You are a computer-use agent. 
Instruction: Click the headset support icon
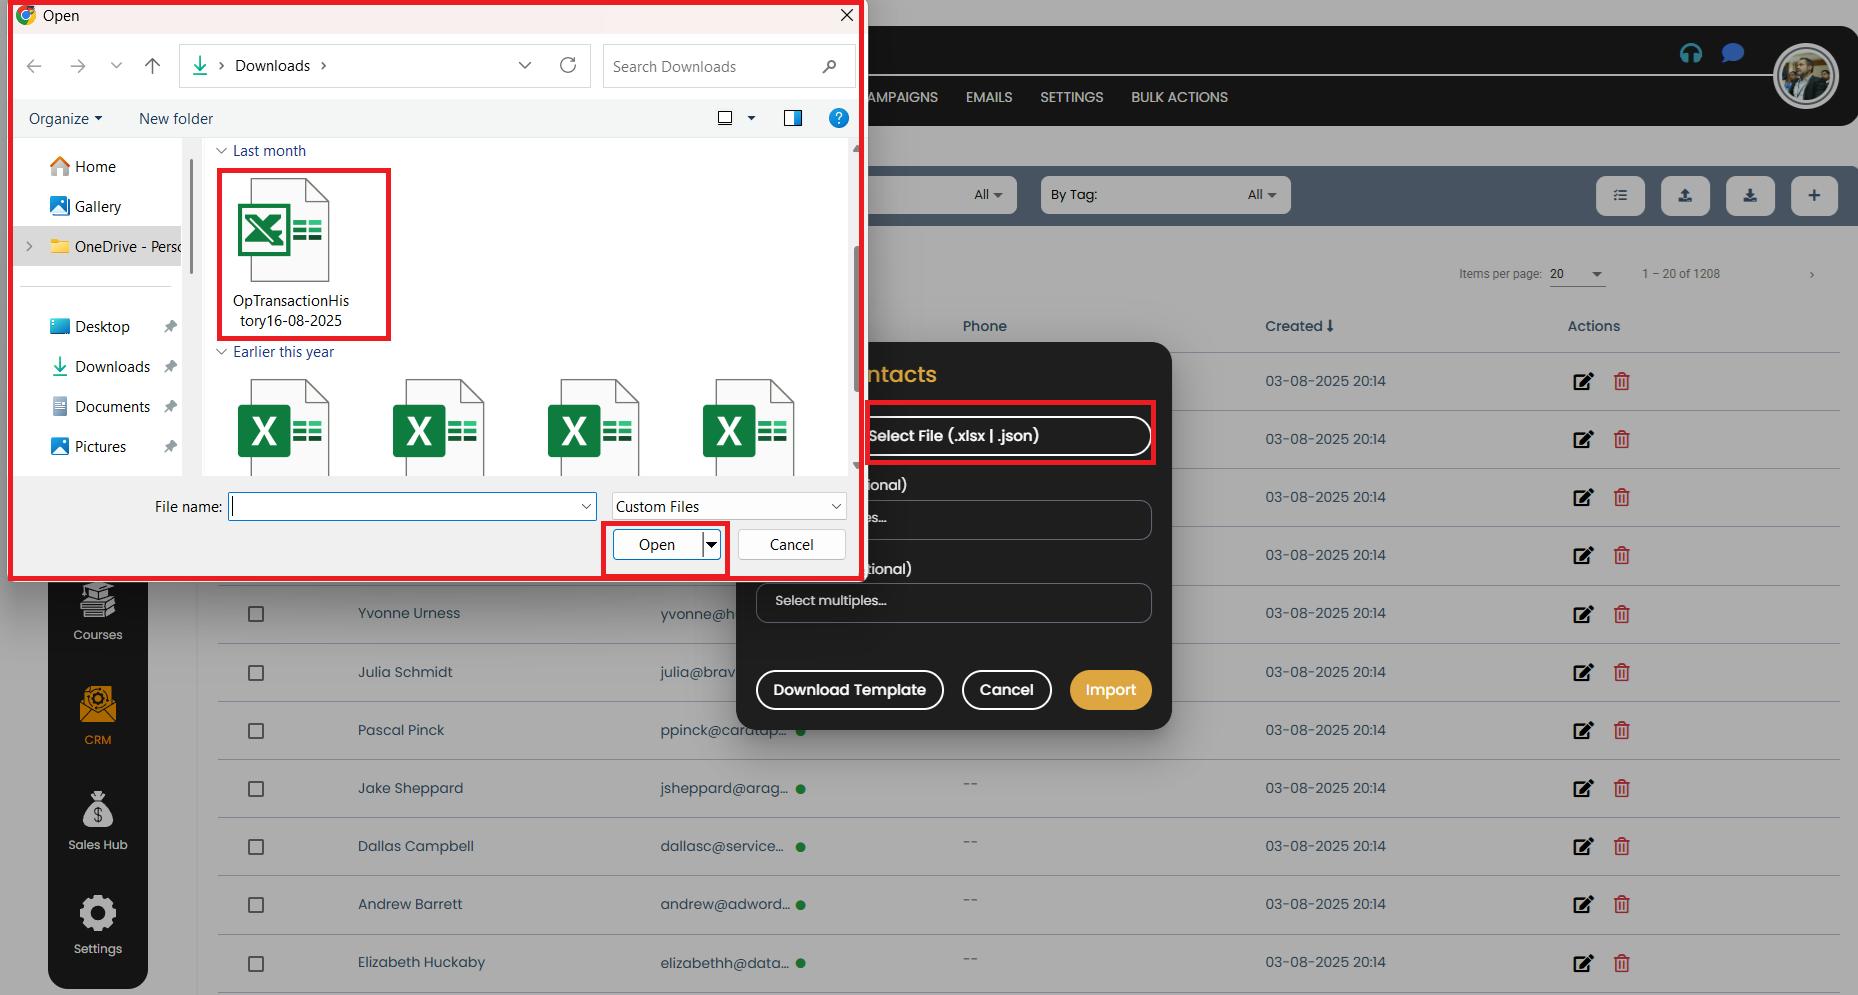pos(1690,54)
